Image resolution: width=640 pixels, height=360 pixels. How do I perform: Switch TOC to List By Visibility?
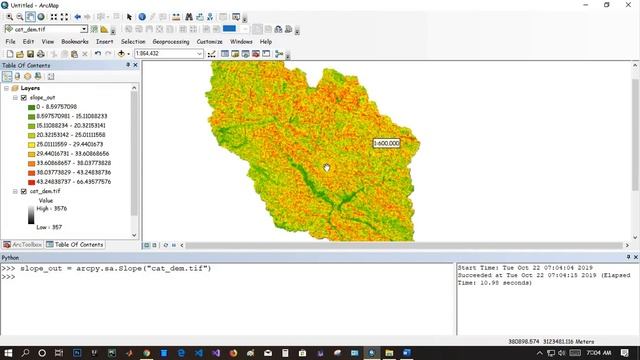pyautogui.click(x=27, y=76)
